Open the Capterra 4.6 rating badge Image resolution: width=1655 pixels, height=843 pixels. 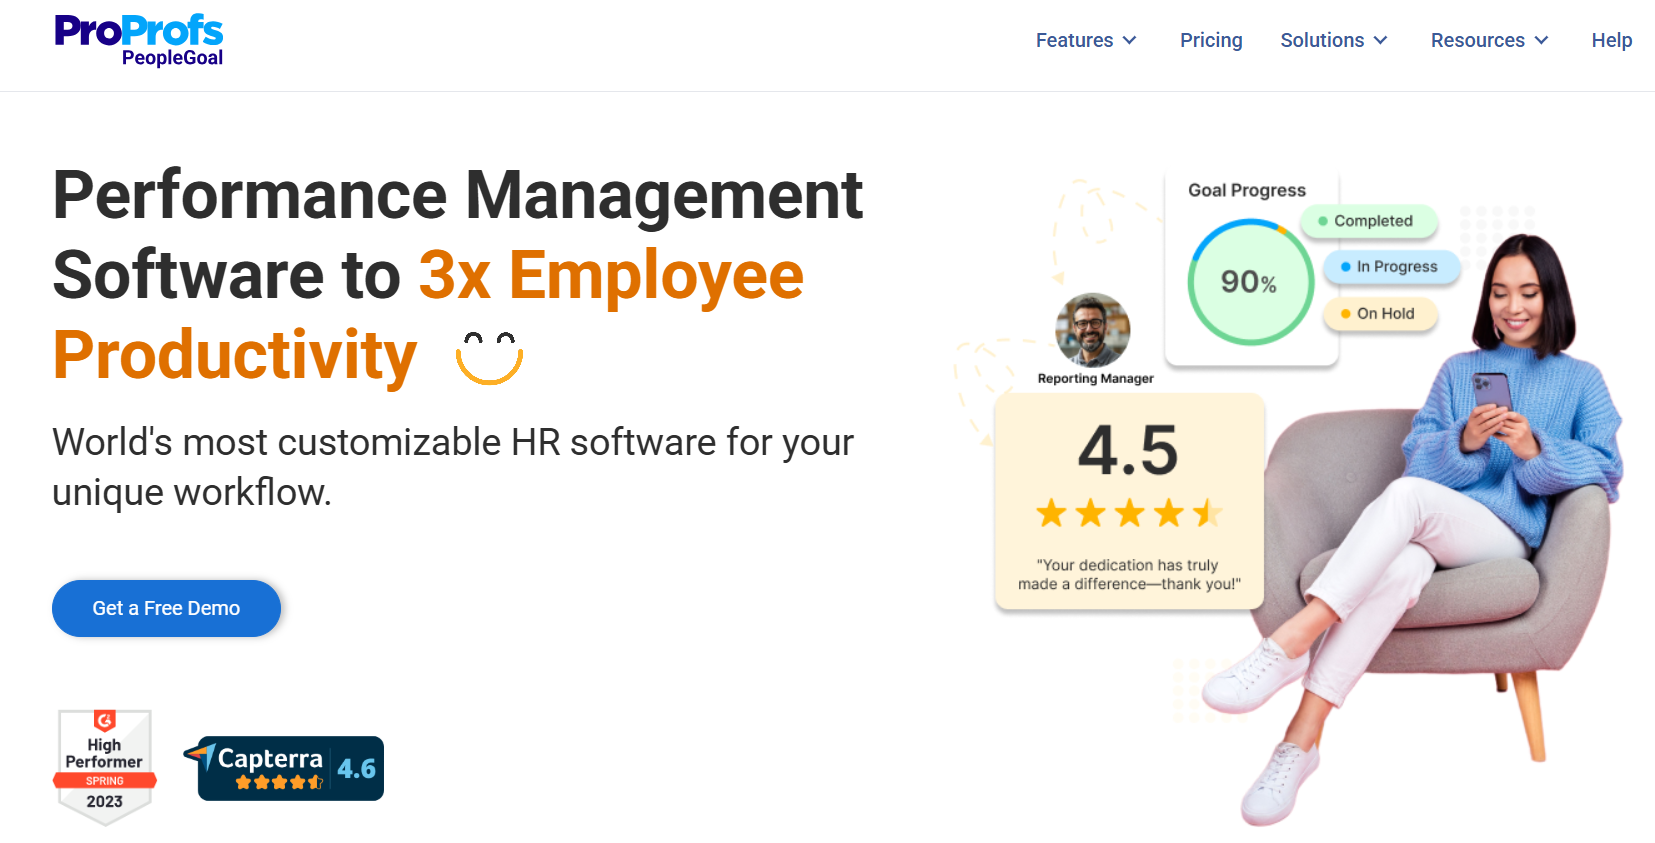coord(290,768)
